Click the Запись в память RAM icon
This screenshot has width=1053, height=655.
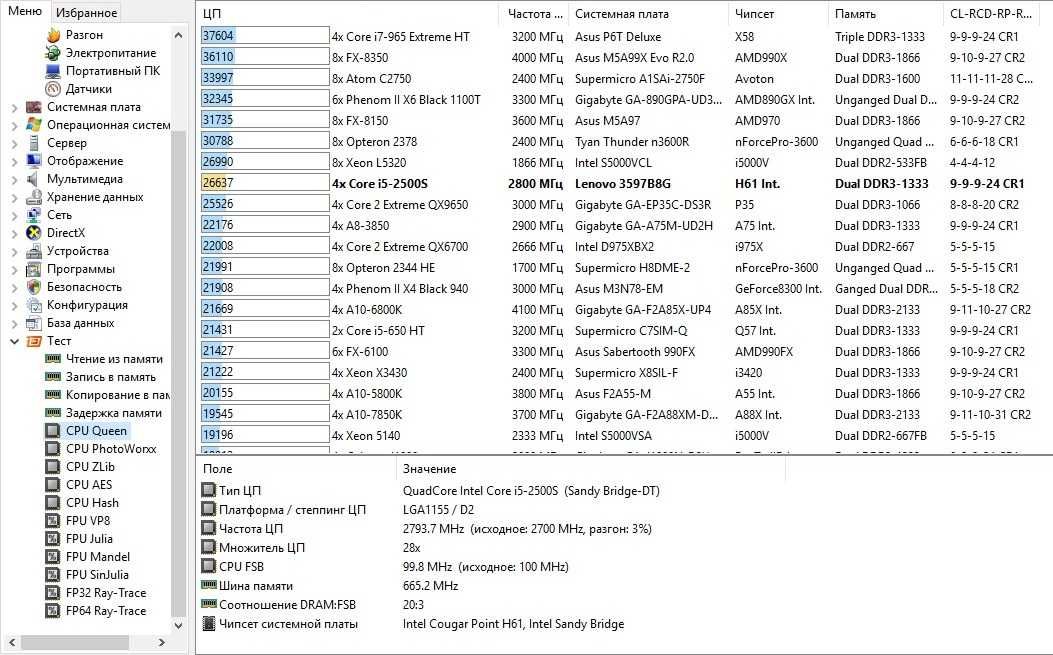click(x=53, y=377)
